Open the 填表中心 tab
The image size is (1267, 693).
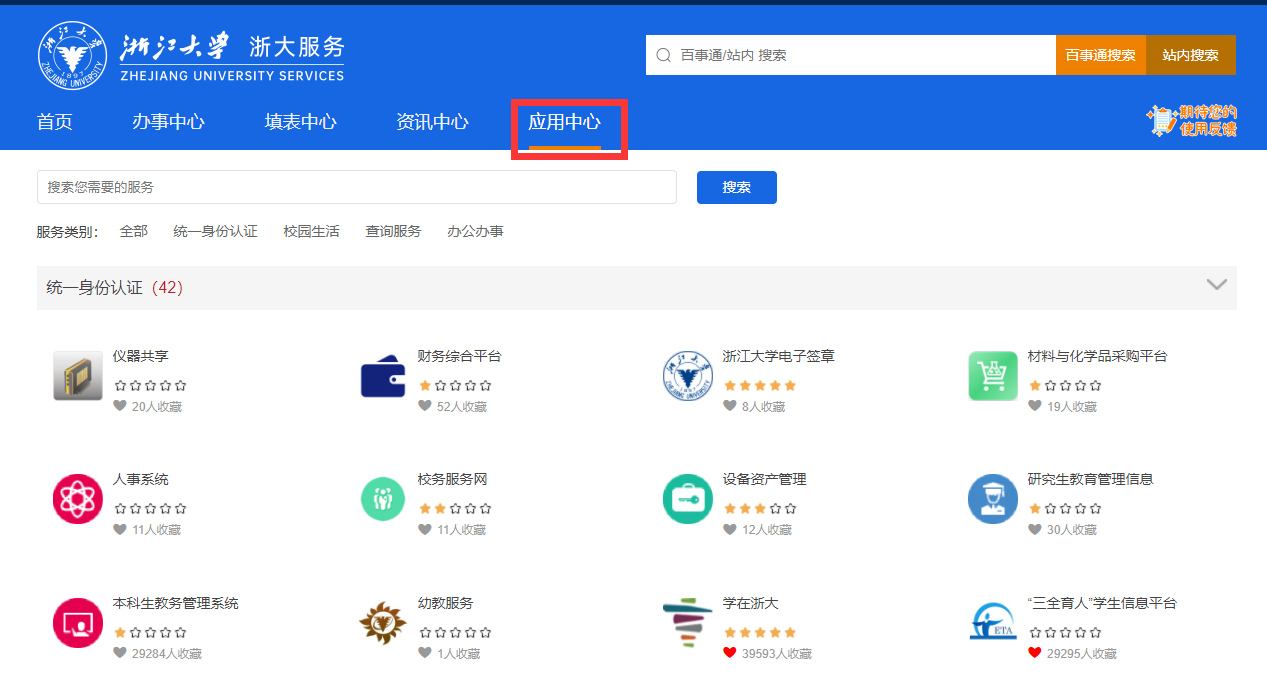point(301,122)
